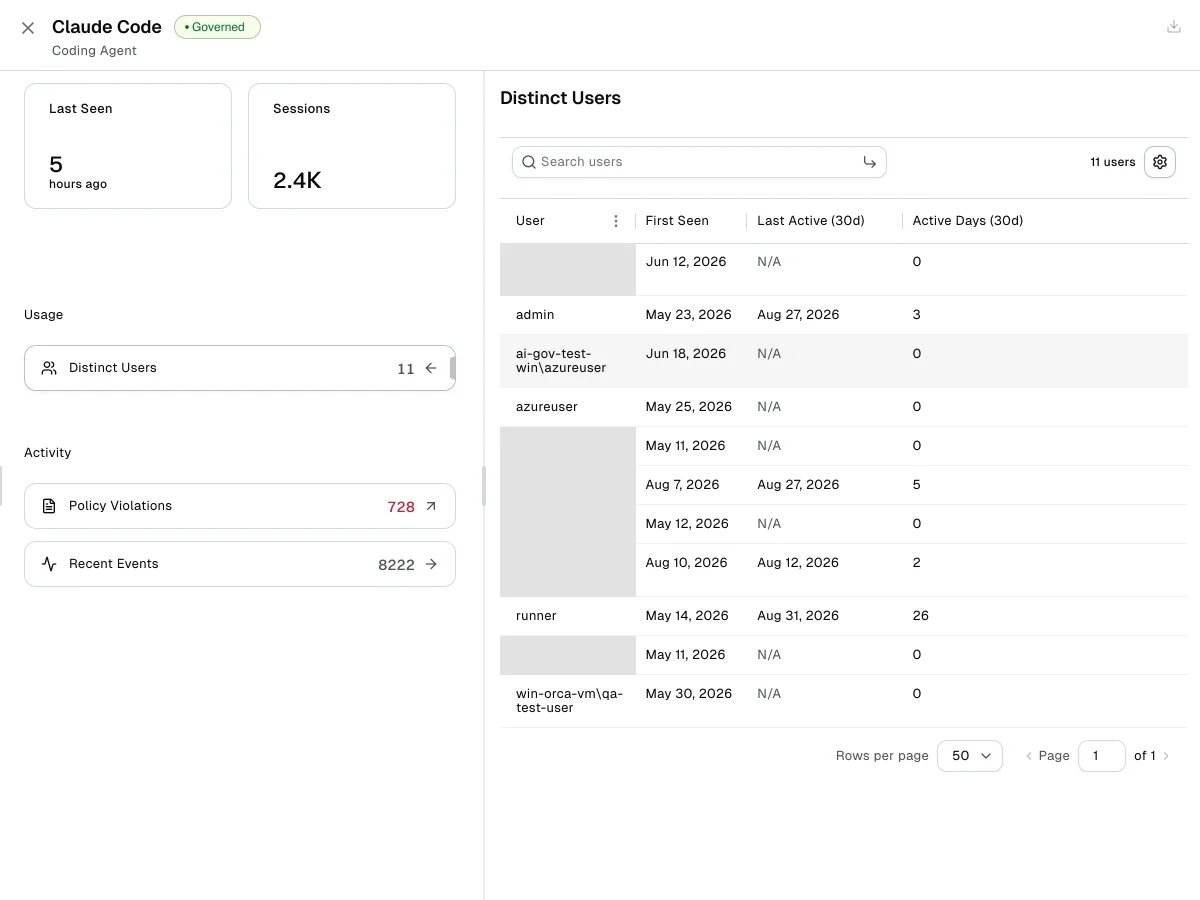
Task: Click the Active Days value 26
Action: click(x=921, y=616)
